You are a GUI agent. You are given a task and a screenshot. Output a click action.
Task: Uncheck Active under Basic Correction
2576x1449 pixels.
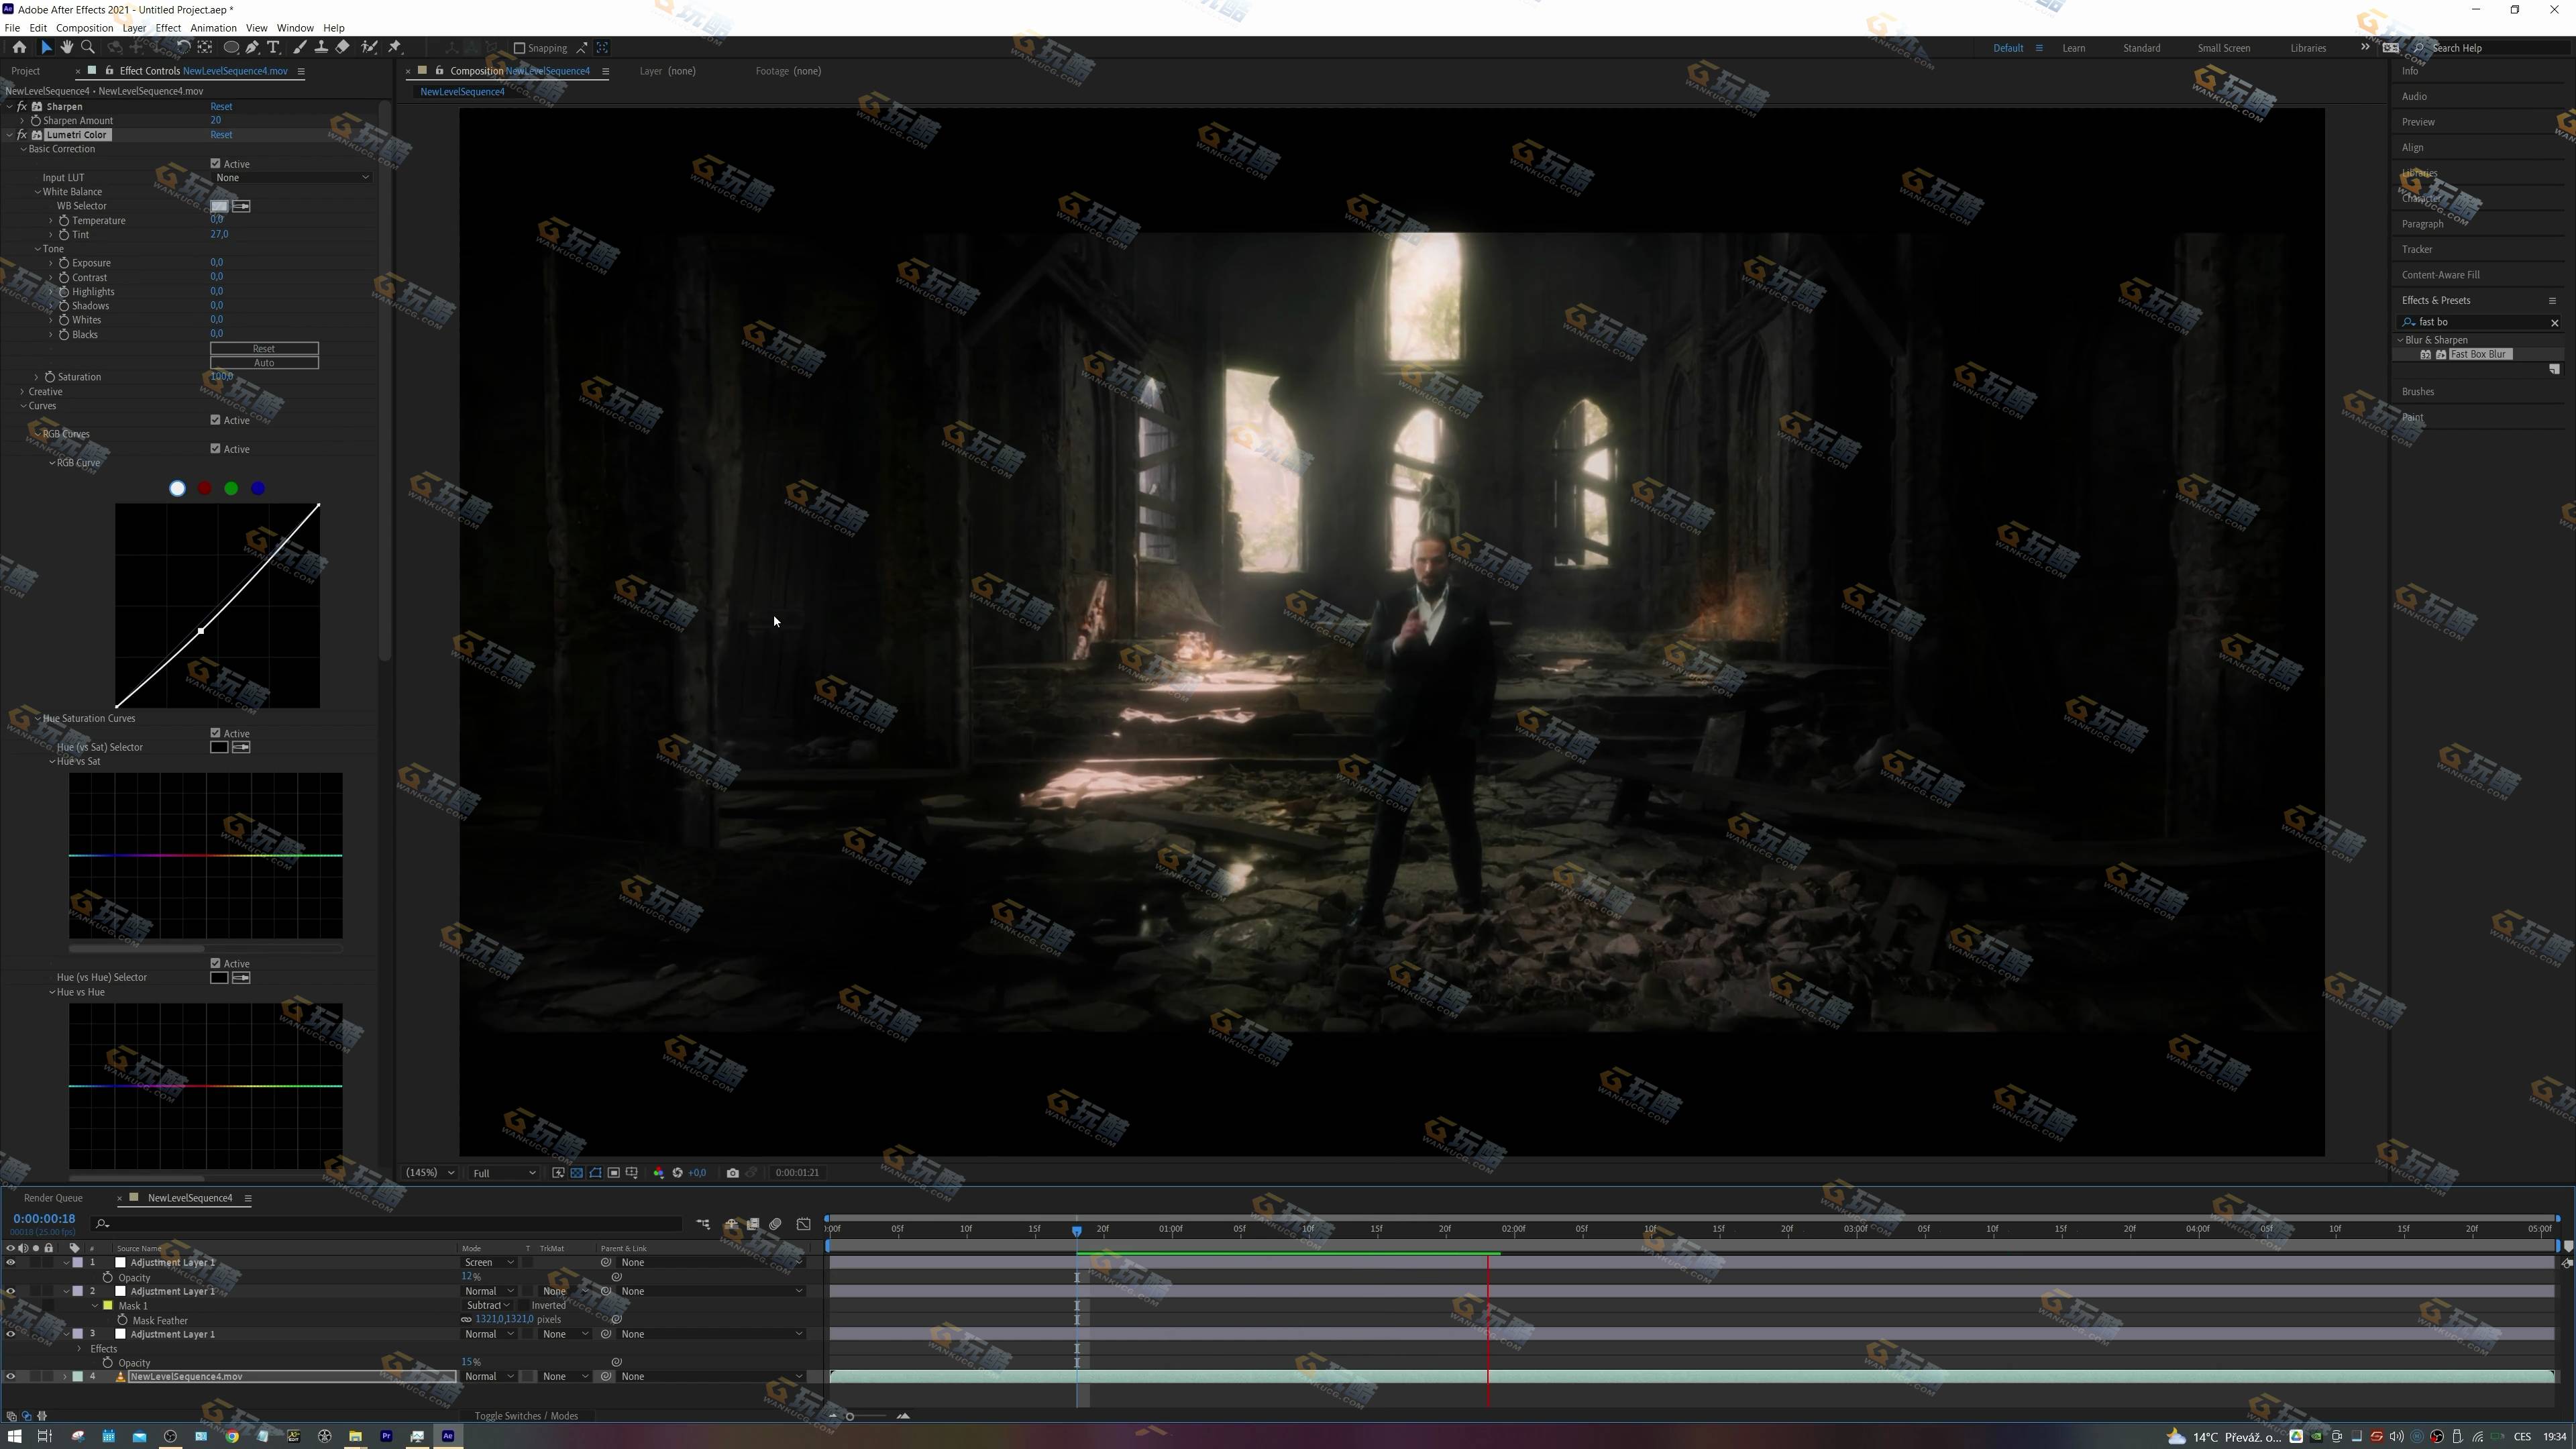(x=215, y=163)
